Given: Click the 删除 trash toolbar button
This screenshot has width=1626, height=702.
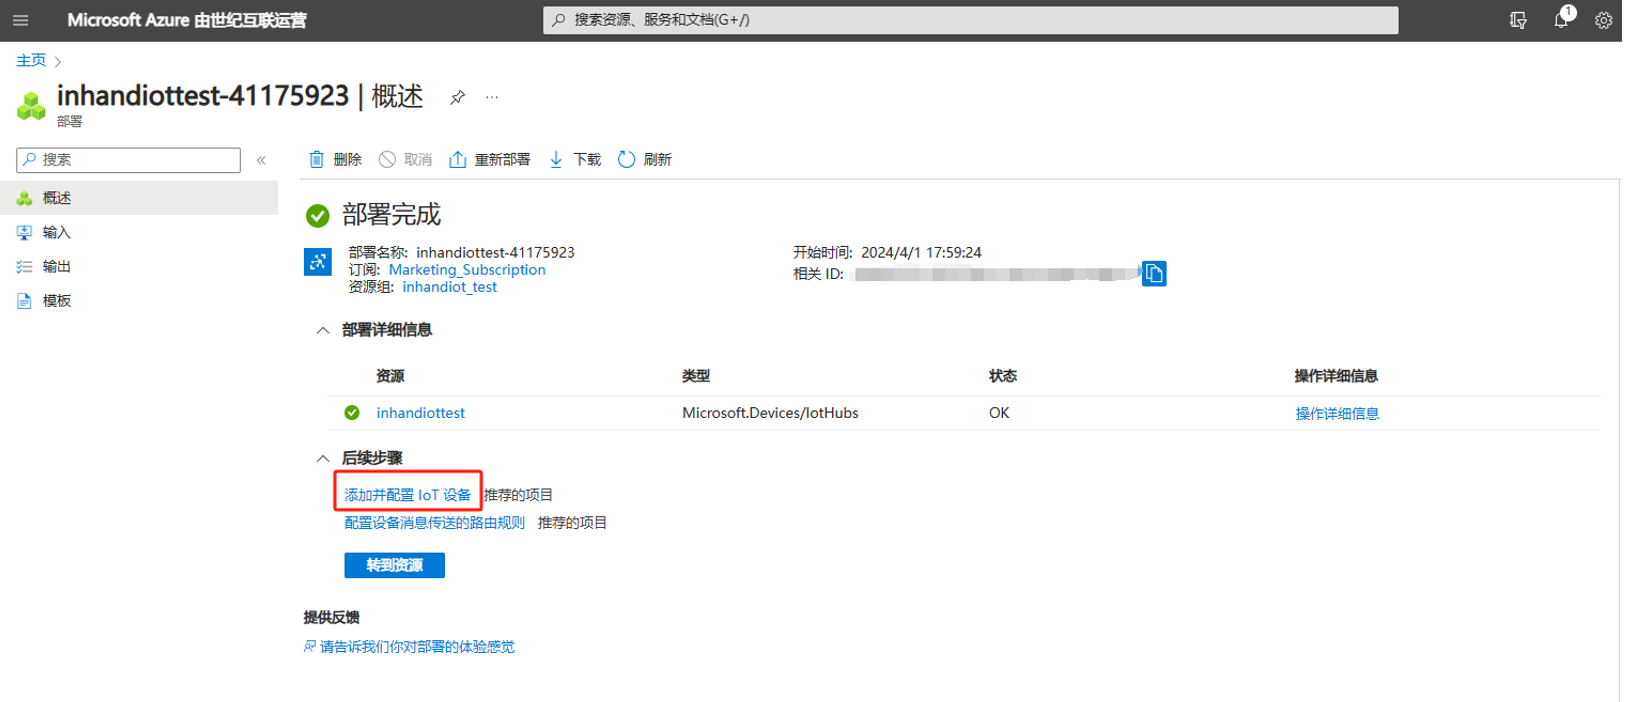Looking at the screenshot, I should tap(335, 159).
